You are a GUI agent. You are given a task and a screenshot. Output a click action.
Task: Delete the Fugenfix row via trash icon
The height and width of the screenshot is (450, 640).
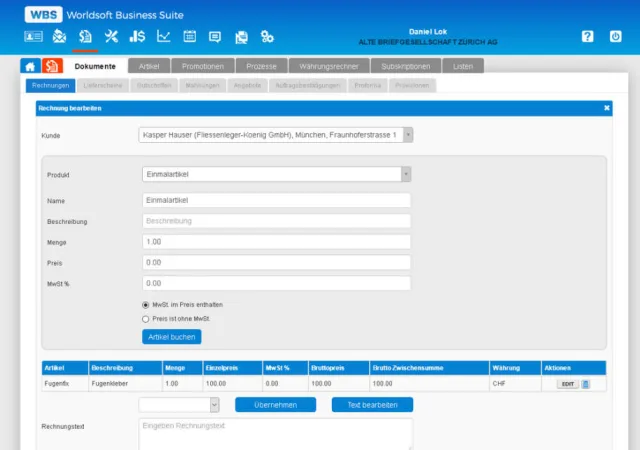click(x=586, y=383)
